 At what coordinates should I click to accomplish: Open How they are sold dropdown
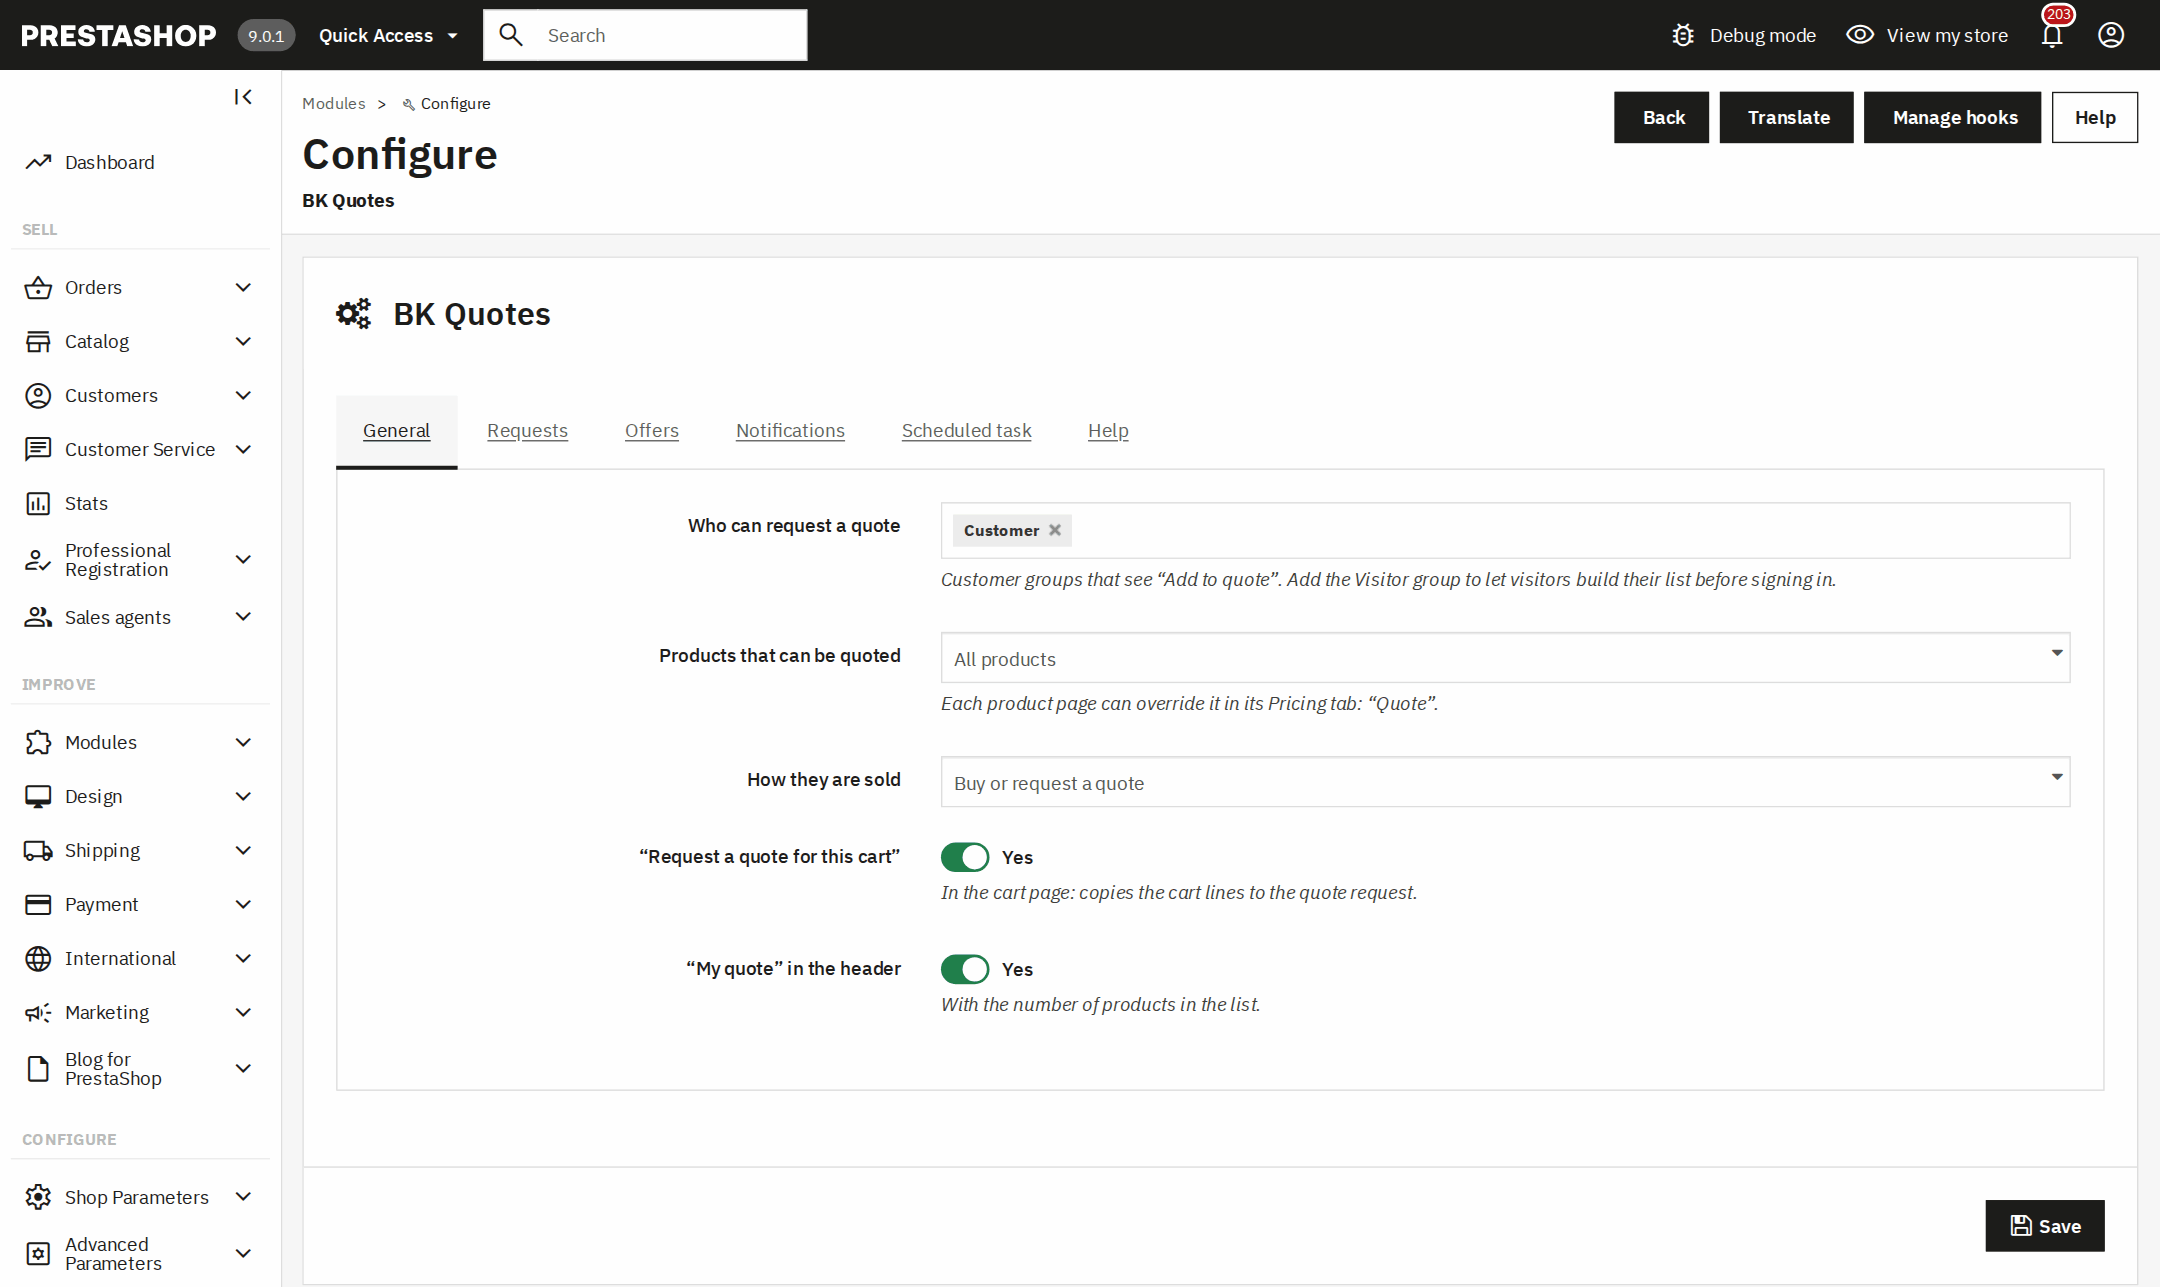(1505, 782)
